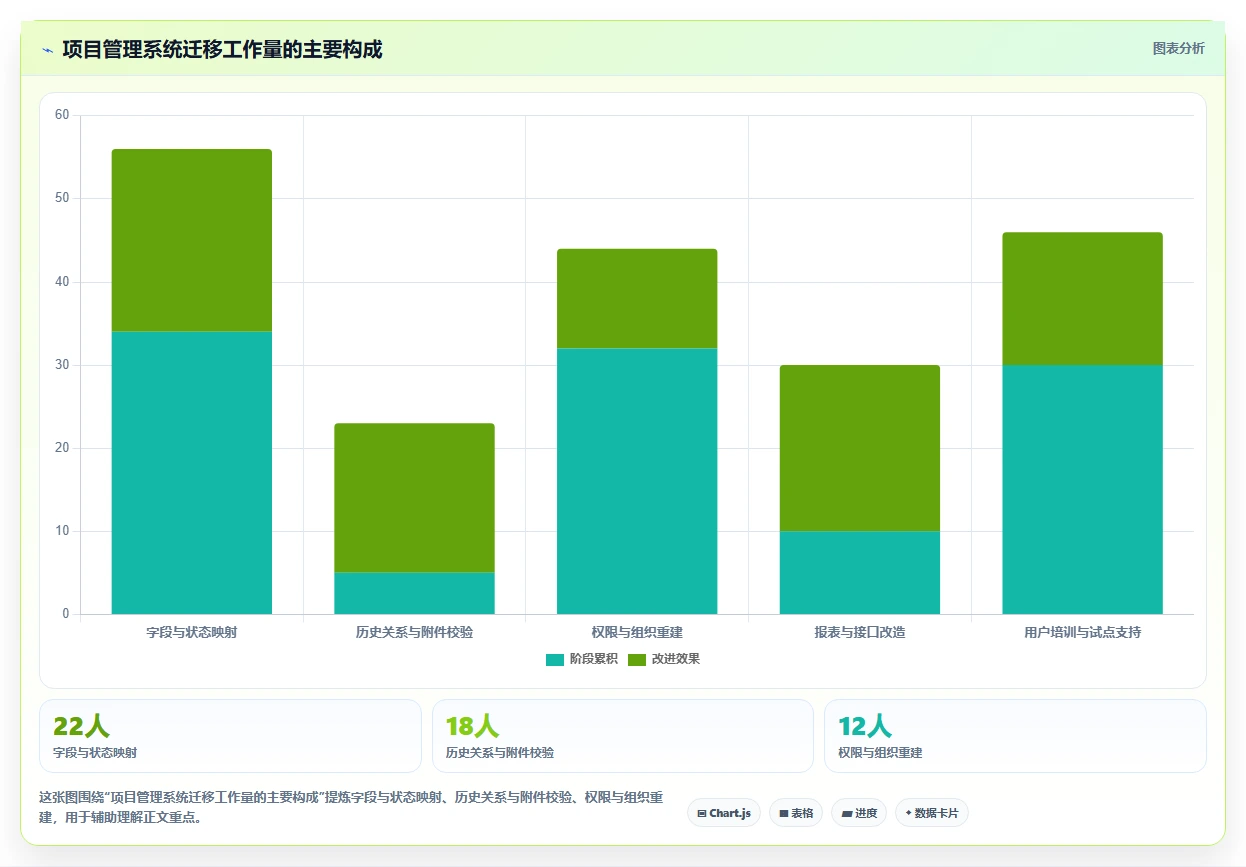Screen dimensions: 1246x867
Task: Open the 12人 权限与组织重建 data card
Action: [1015, 736]
